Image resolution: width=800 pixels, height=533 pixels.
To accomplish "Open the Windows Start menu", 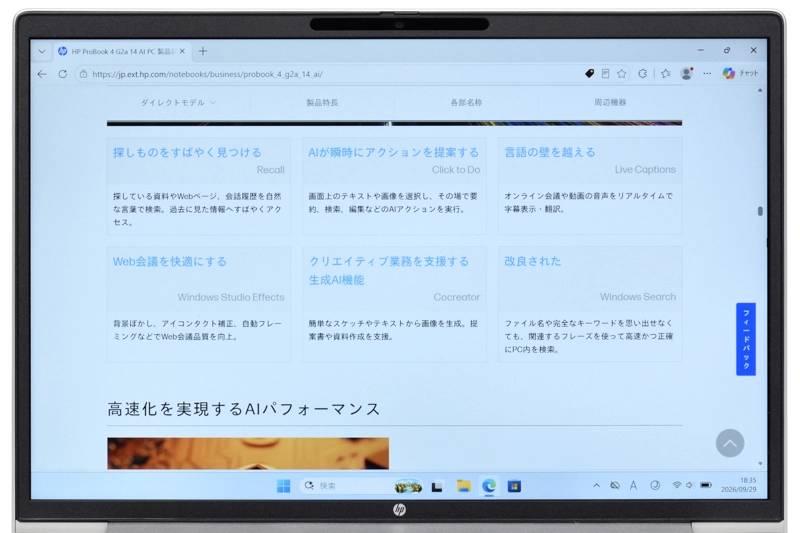I will (x=283, y=486).
